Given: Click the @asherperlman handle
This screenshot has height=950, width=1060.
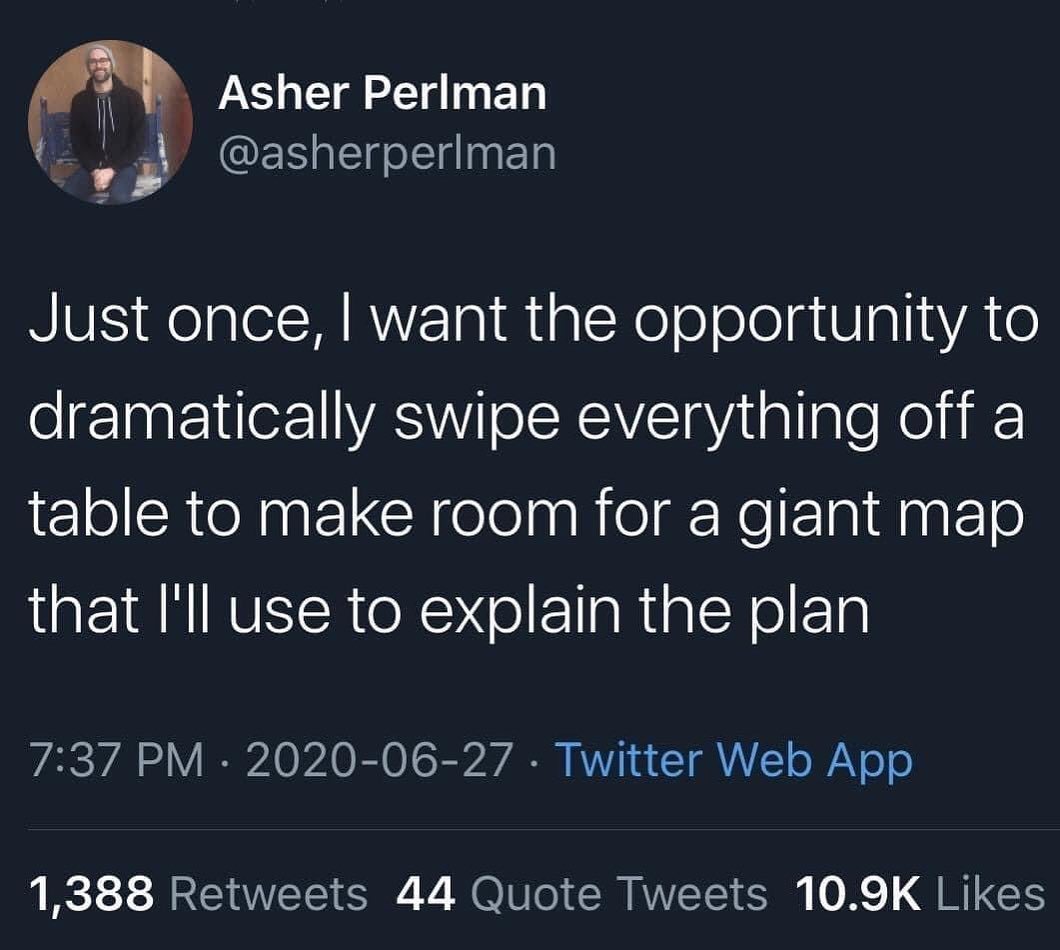Looking at the screenshot, I should (x=386, y=152).
